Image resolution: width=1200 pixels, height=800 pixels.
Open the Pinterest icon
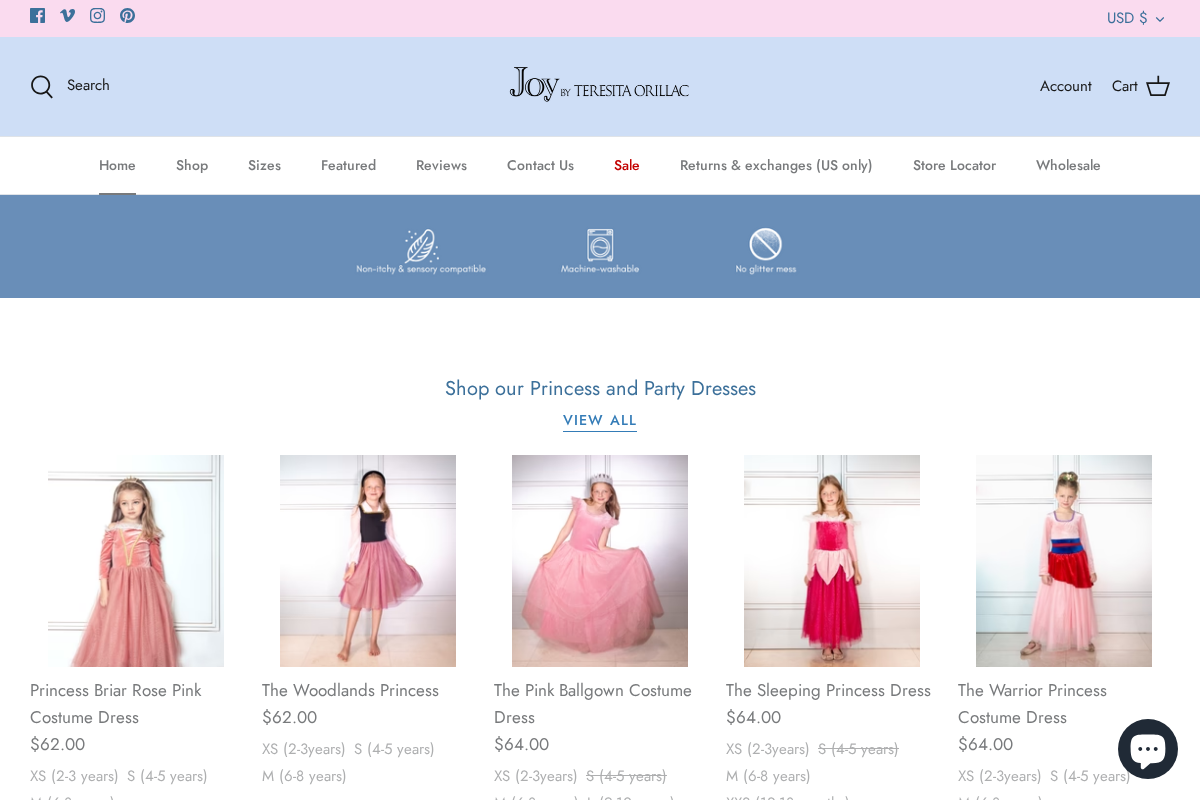127,15
